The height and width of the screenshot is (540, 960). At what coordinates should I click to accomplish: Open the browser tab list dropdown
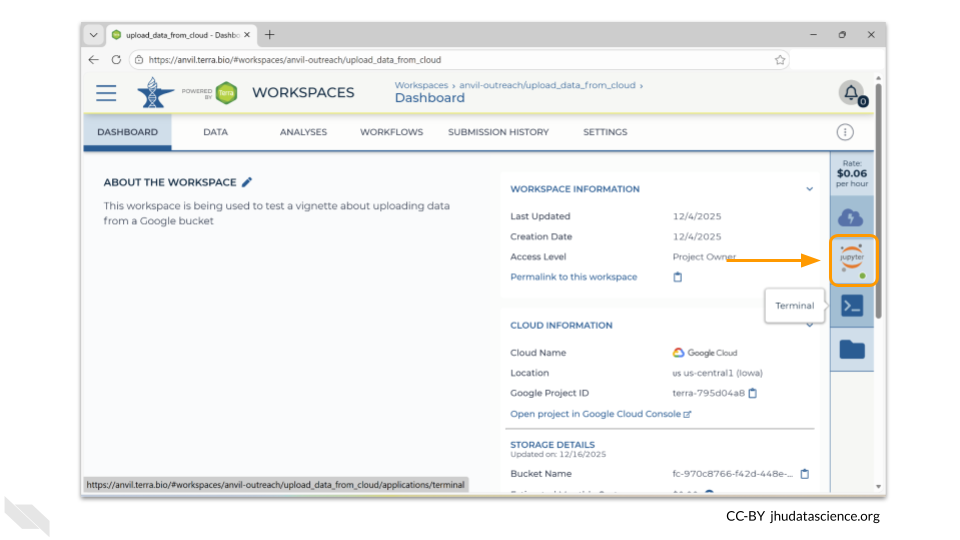[94, 35]
